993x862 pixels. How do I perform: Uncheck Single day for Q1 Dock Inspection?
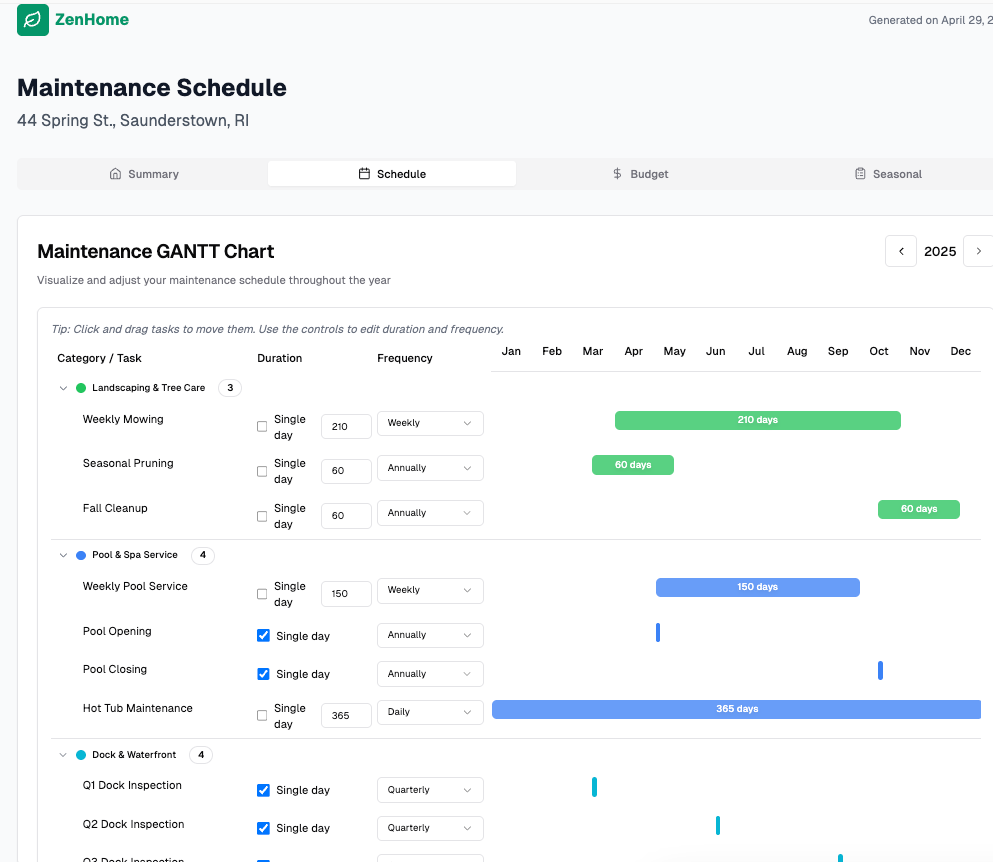(263, 790)
